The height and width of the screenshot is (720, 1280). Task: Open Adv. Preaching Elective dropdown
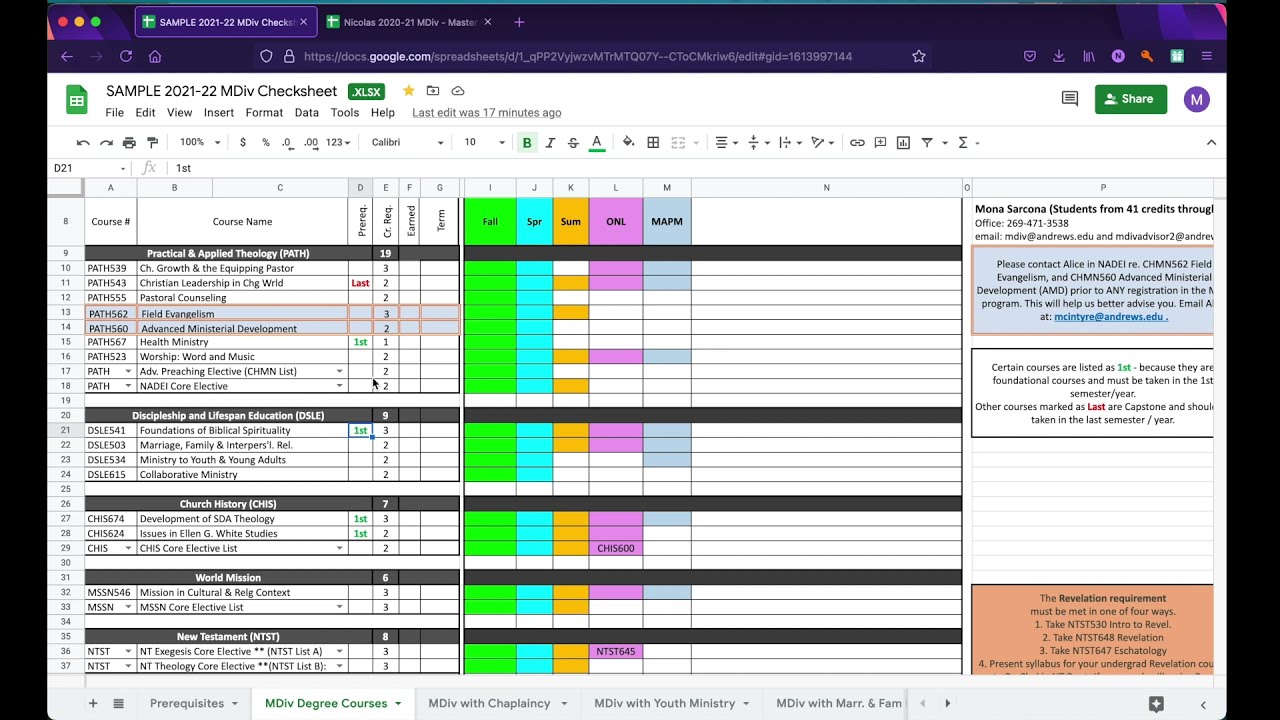click(340, 372)
